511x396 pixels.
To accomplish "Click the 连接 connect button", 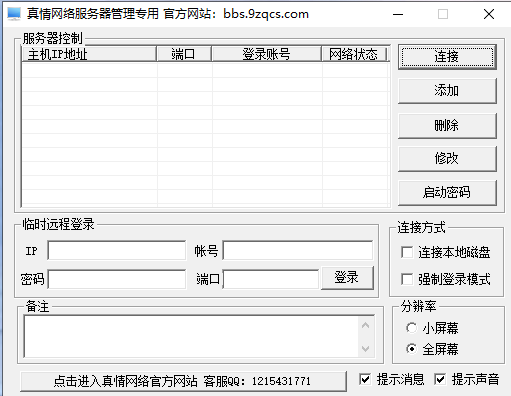I will (447, 57).
